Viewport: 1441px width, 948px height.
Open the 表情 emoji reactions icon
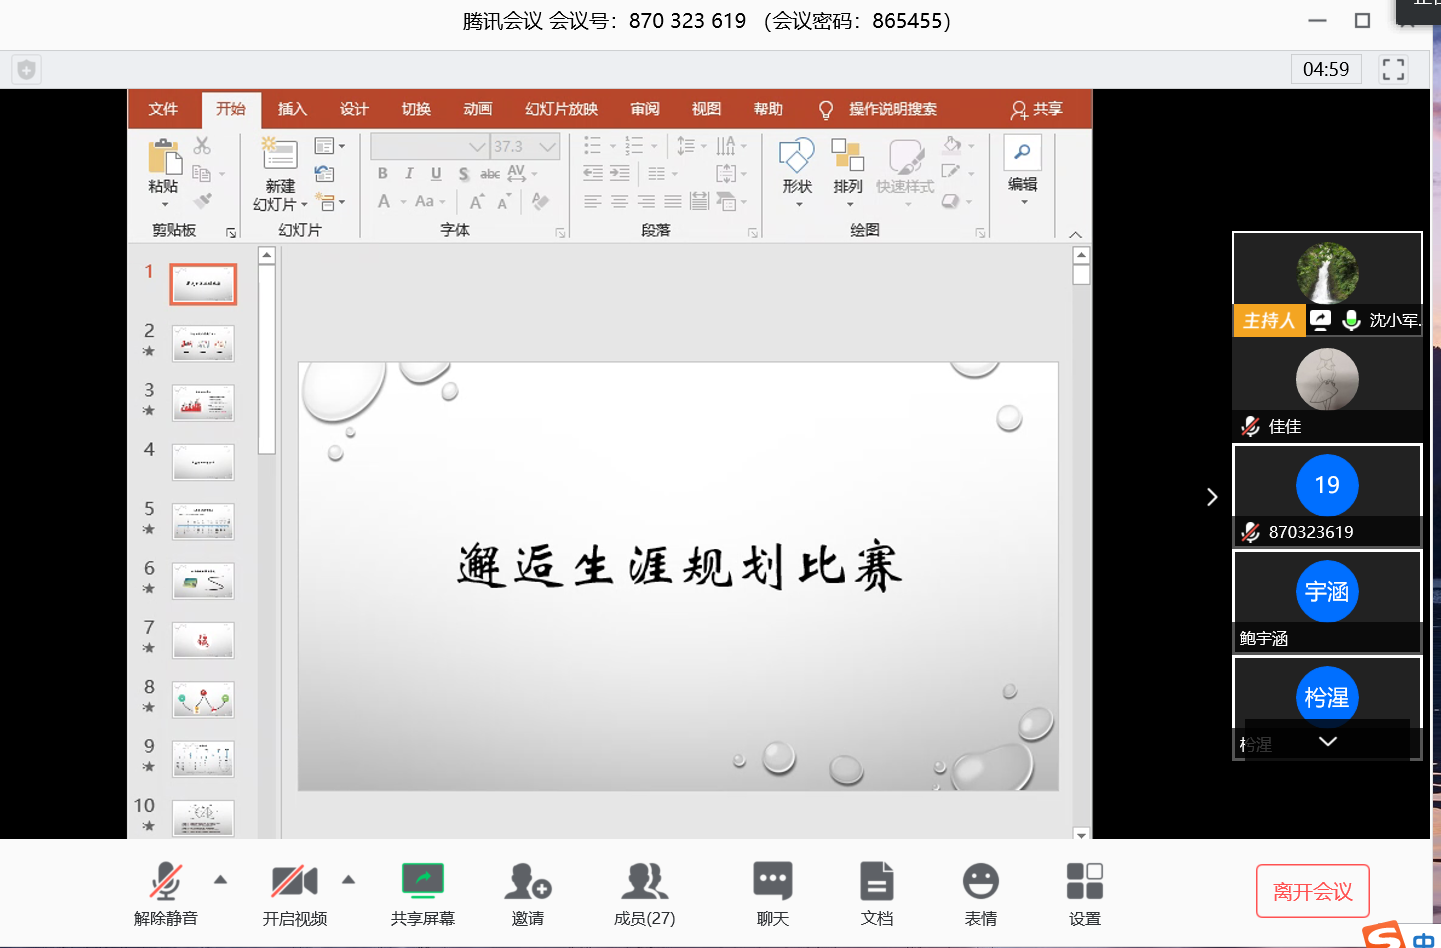(980, 883)
